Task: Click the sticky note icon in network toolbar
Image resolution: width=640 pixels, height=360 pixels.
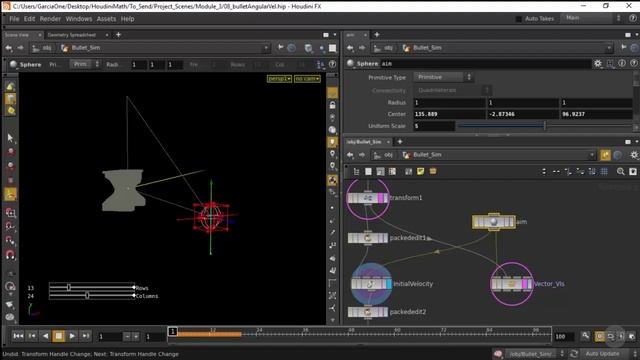Action: 420,171
